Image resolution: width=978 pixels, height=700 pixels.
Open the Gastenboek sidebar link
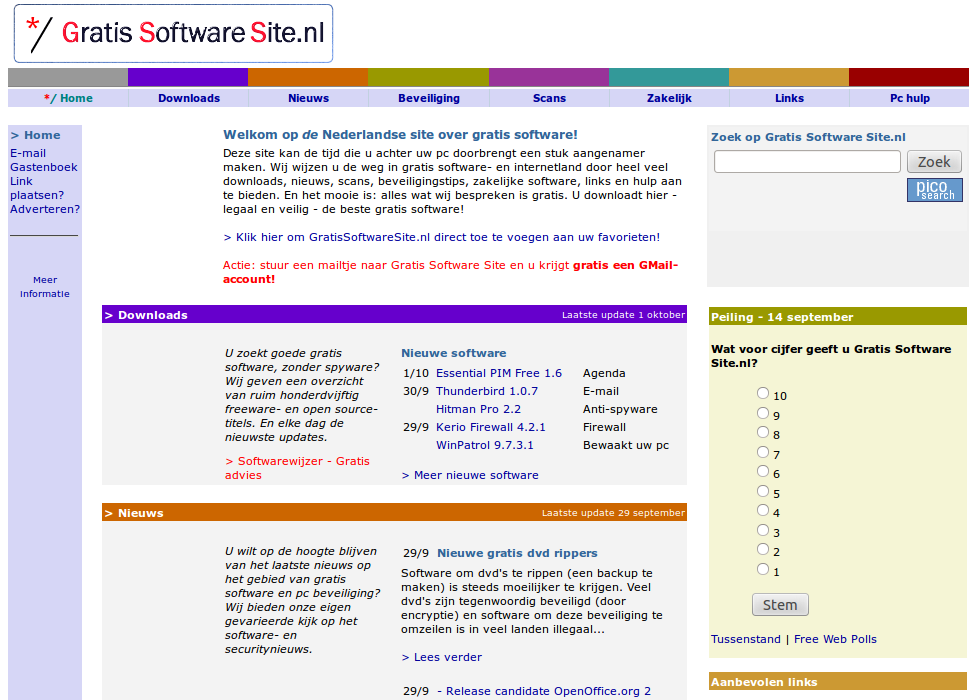(43, 167)
